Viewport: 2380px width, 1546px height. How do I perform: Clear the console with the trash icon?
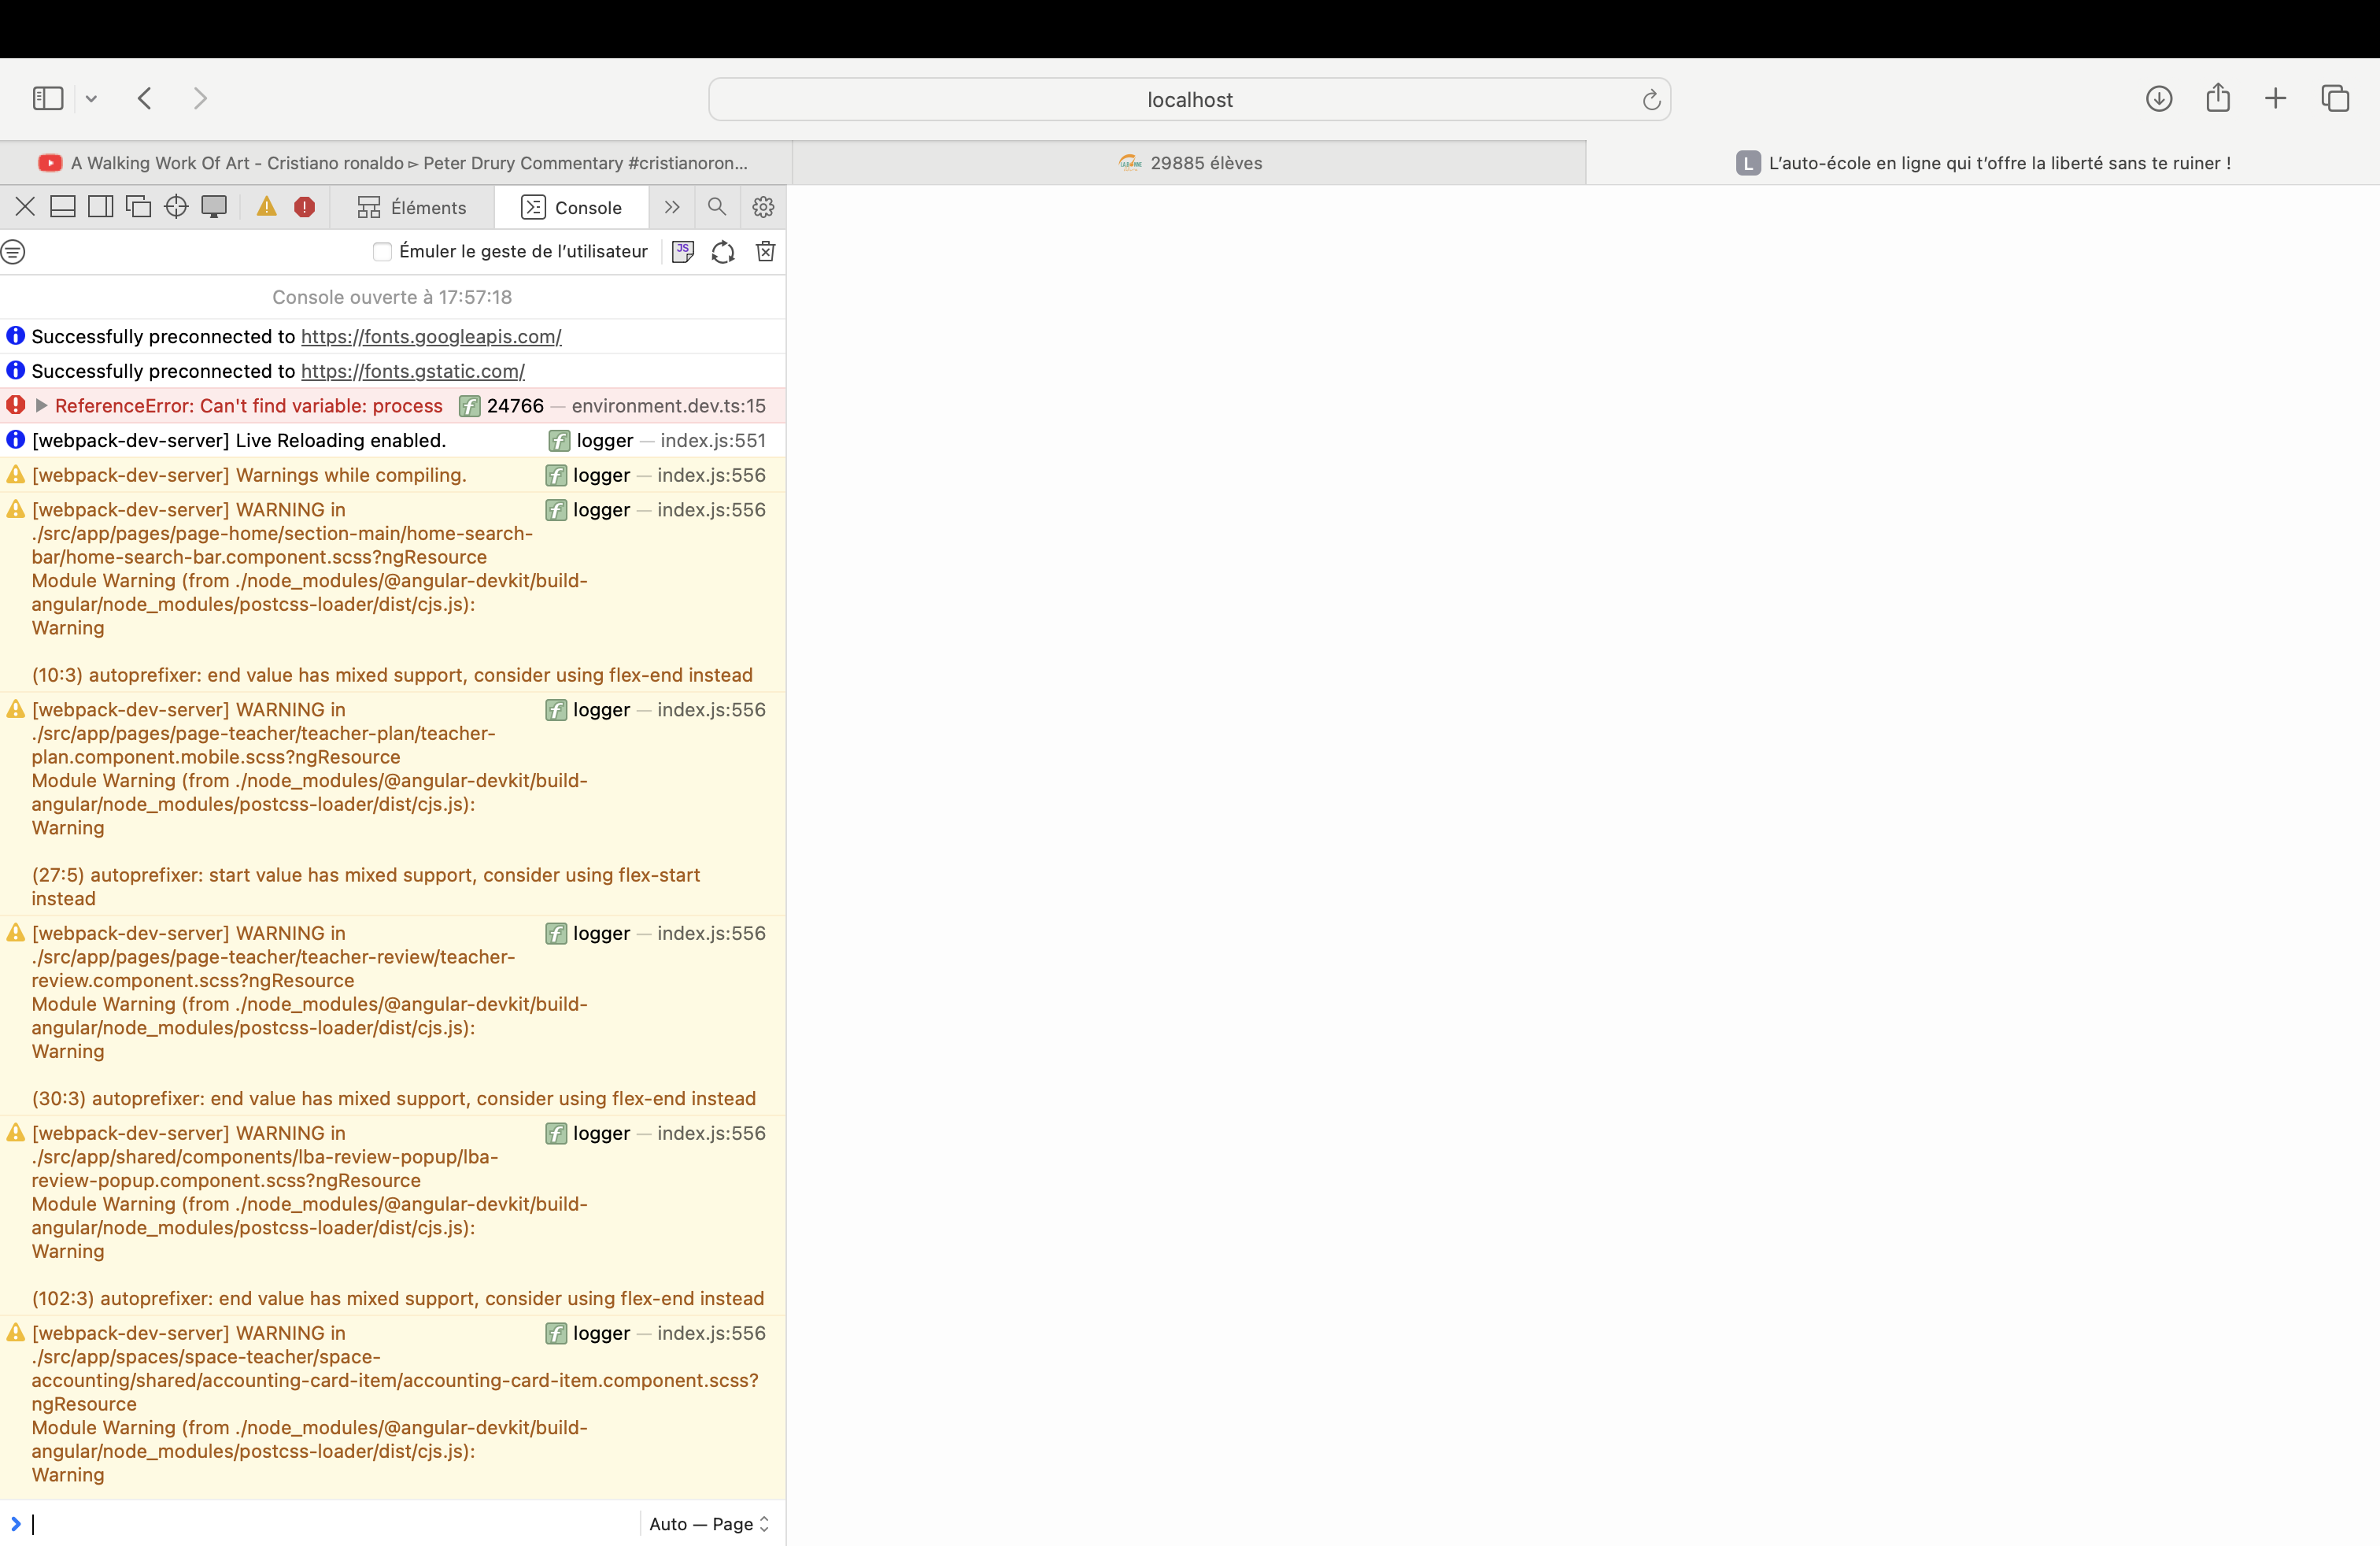[x=765, y=251]
